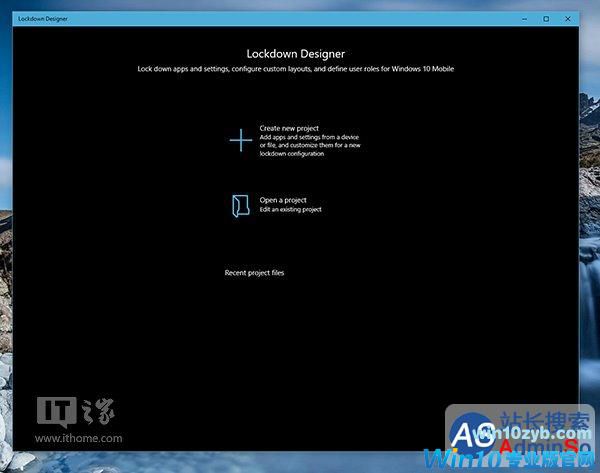The image size is (600, 473).
Task: Select 'Open a project' label
Action: point(283,200)
